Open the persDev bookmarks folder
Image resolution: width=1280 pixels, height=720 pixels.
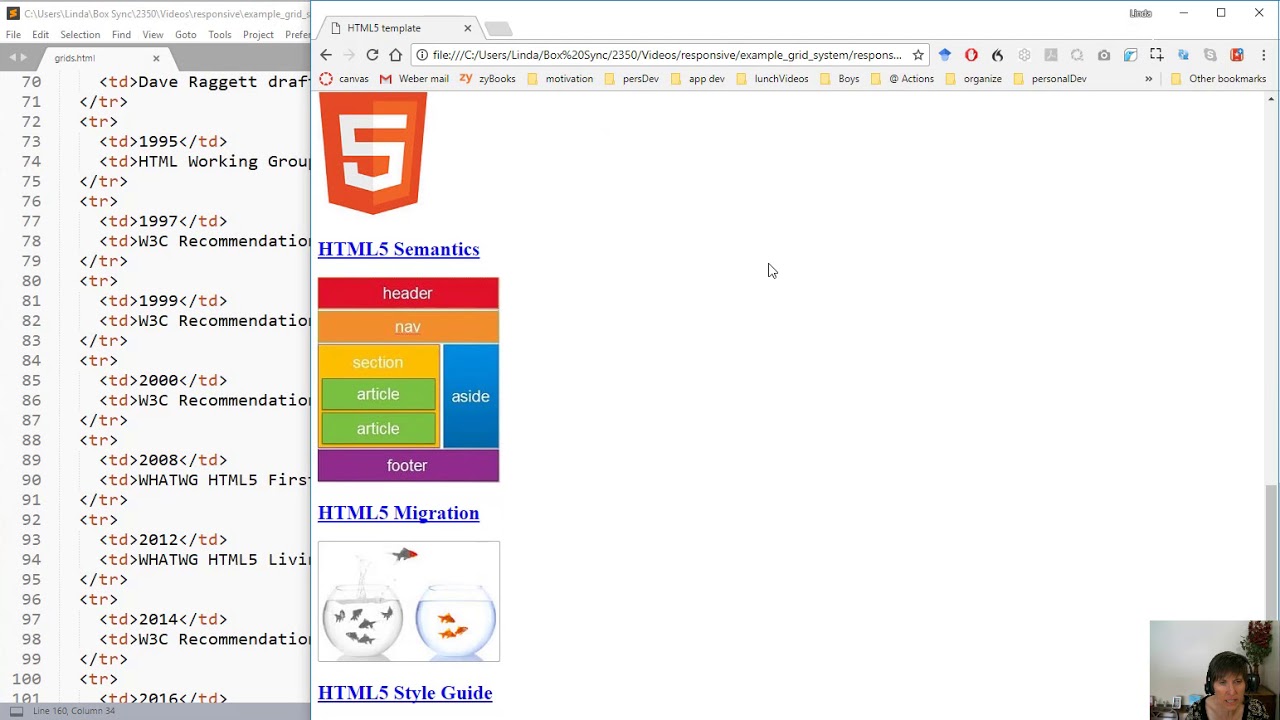pyautogui.click(x=632, y=79)
